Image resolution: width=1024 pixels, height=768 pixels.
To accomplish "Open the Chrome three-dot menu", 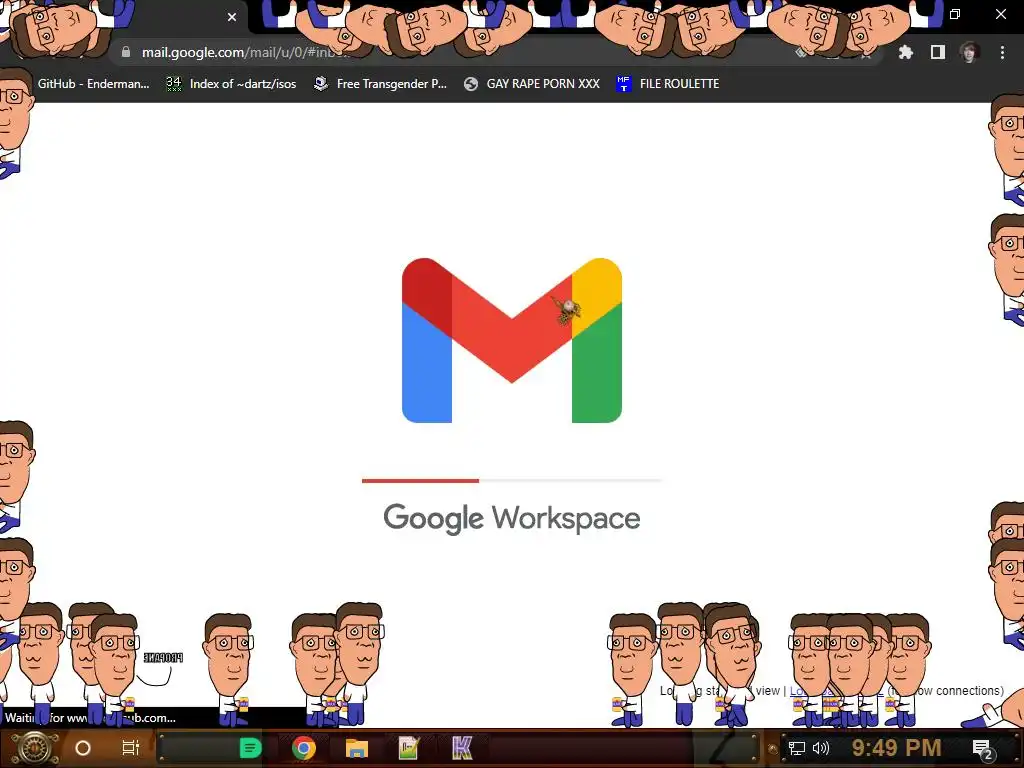I will tap(1002, 52).
